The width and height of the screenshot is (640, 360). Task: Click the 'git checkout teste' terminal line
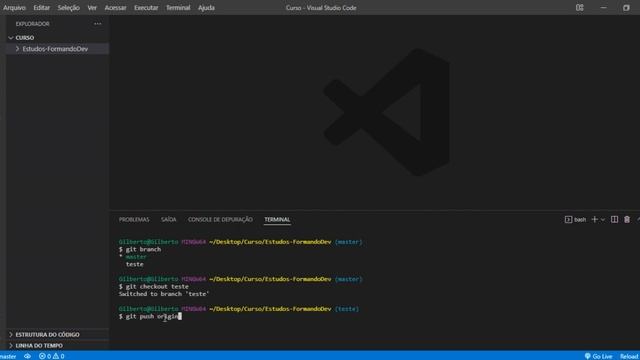tap(154, 287)
